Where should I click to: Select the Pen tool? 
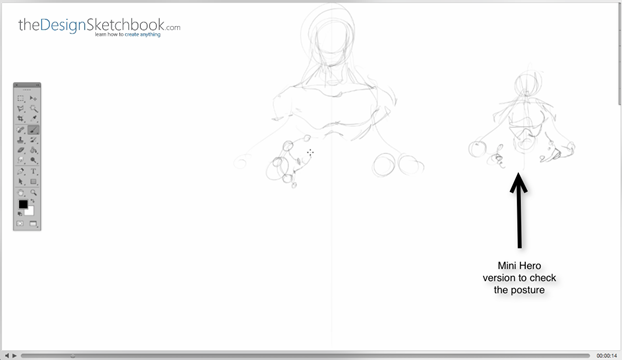point(21,171)
